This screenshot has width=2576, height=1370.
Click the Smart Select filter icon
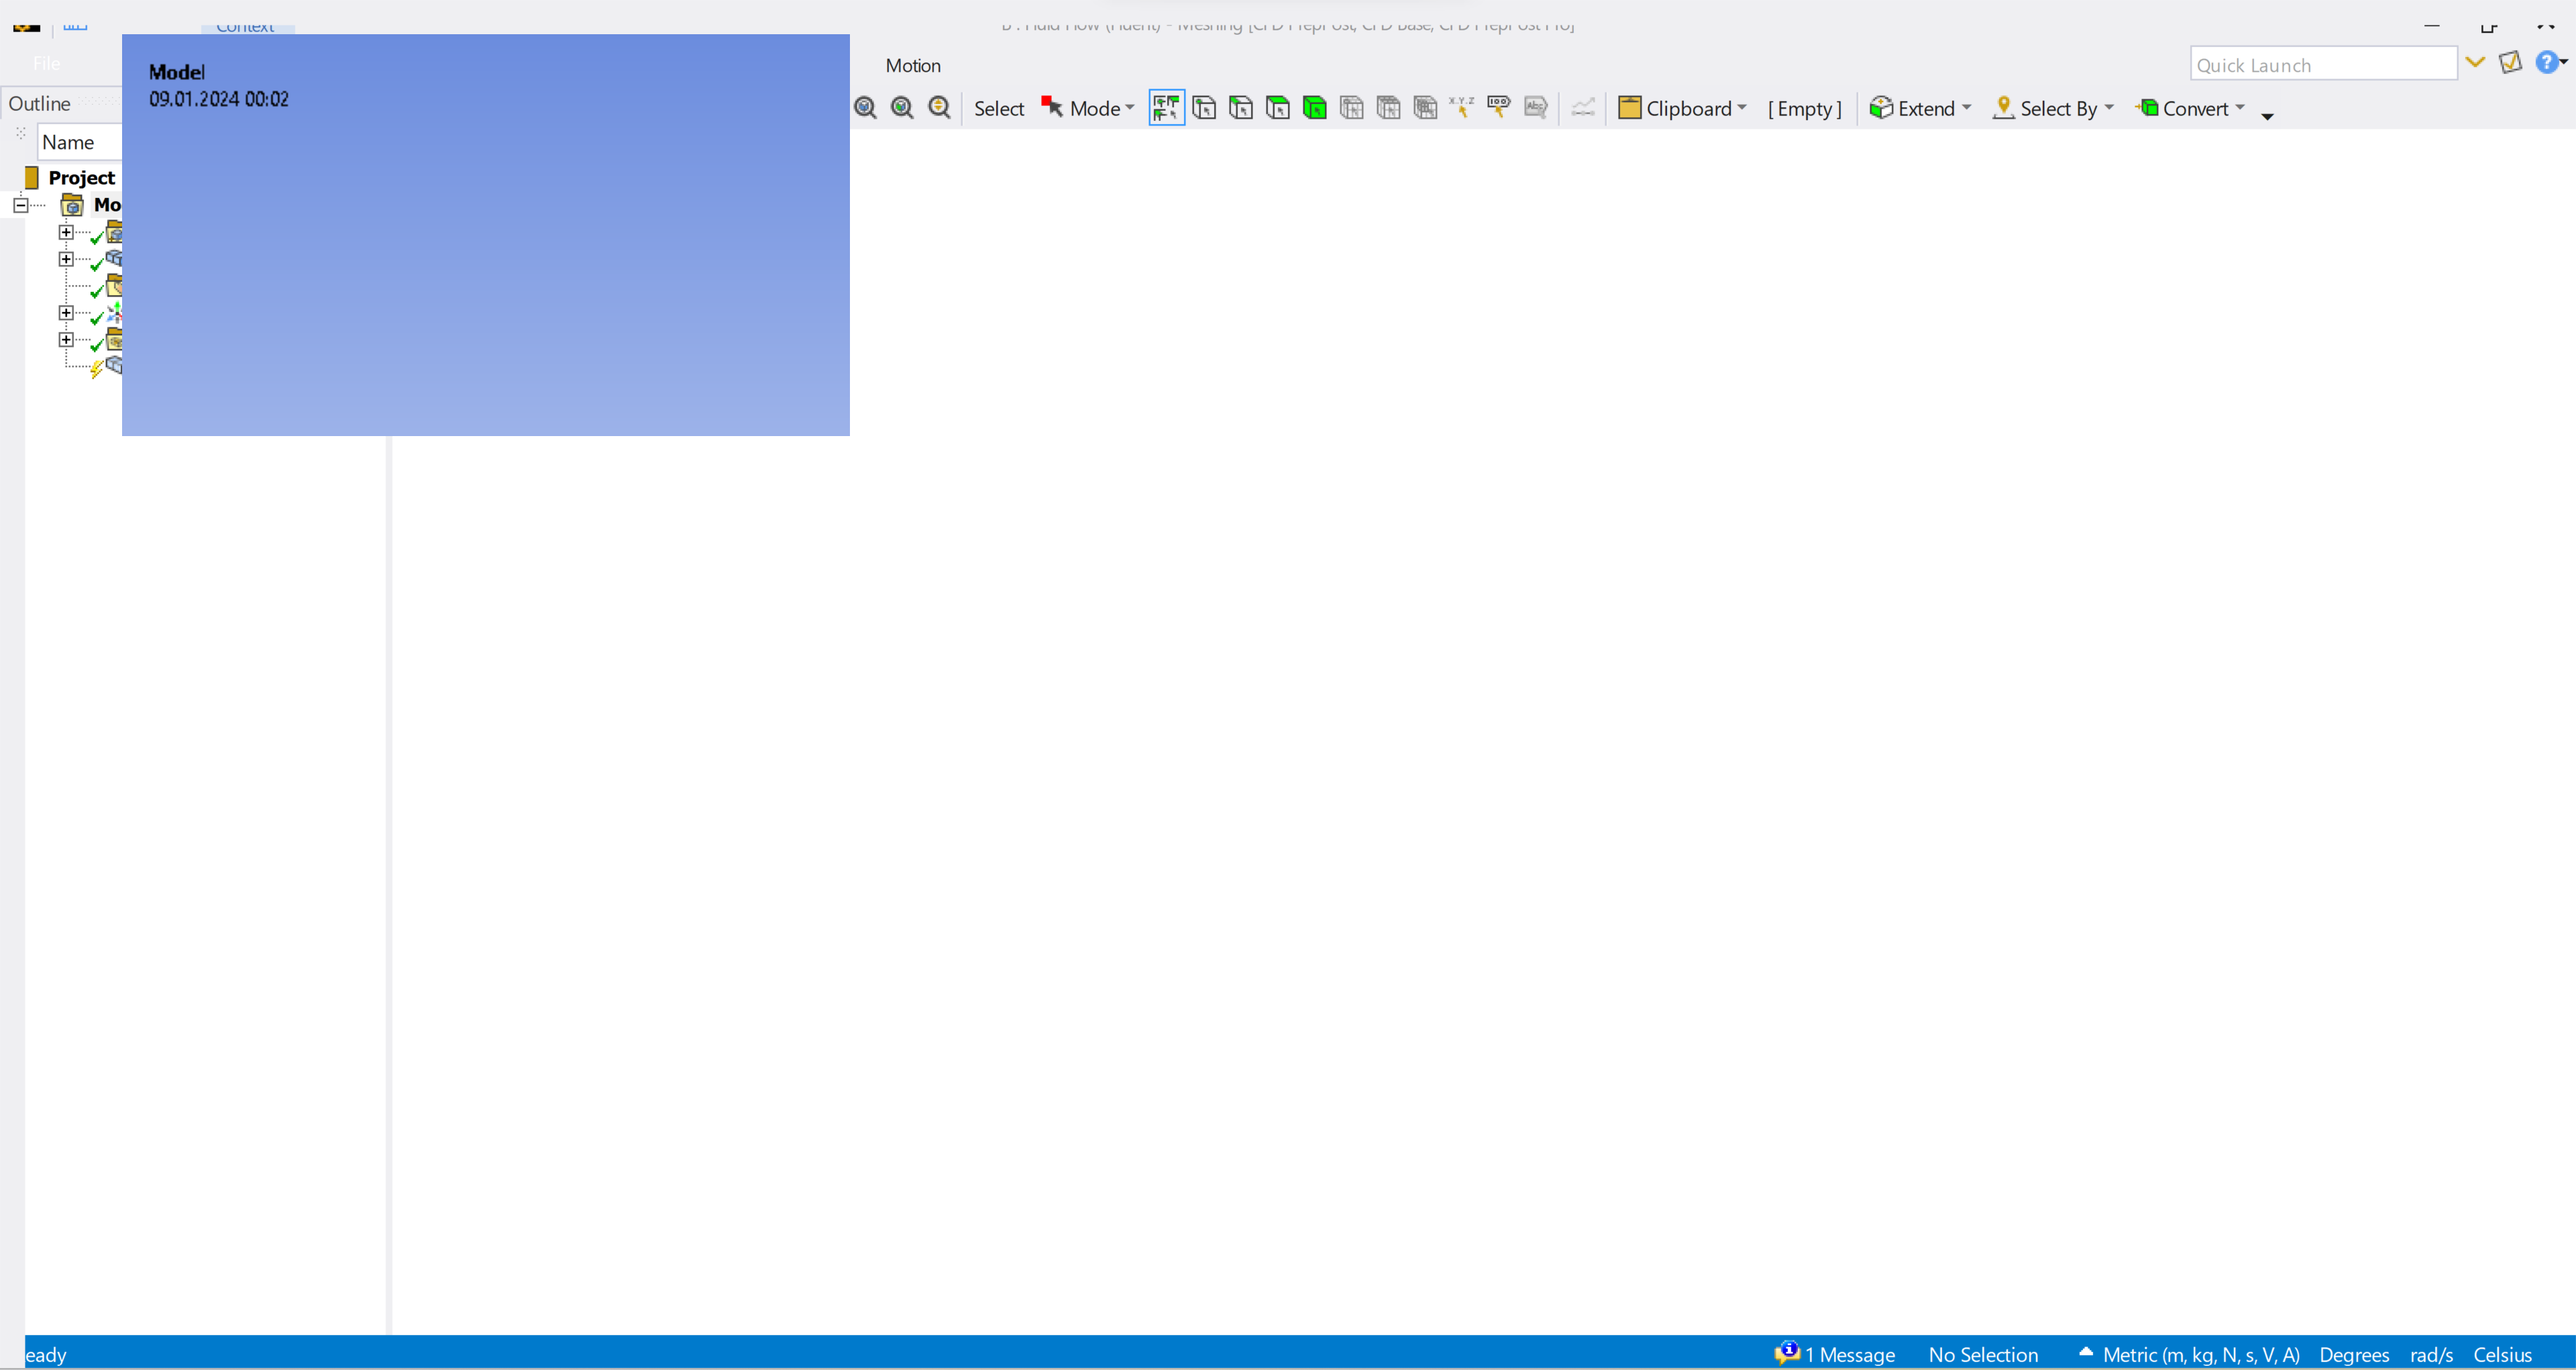coord(1166,108)
